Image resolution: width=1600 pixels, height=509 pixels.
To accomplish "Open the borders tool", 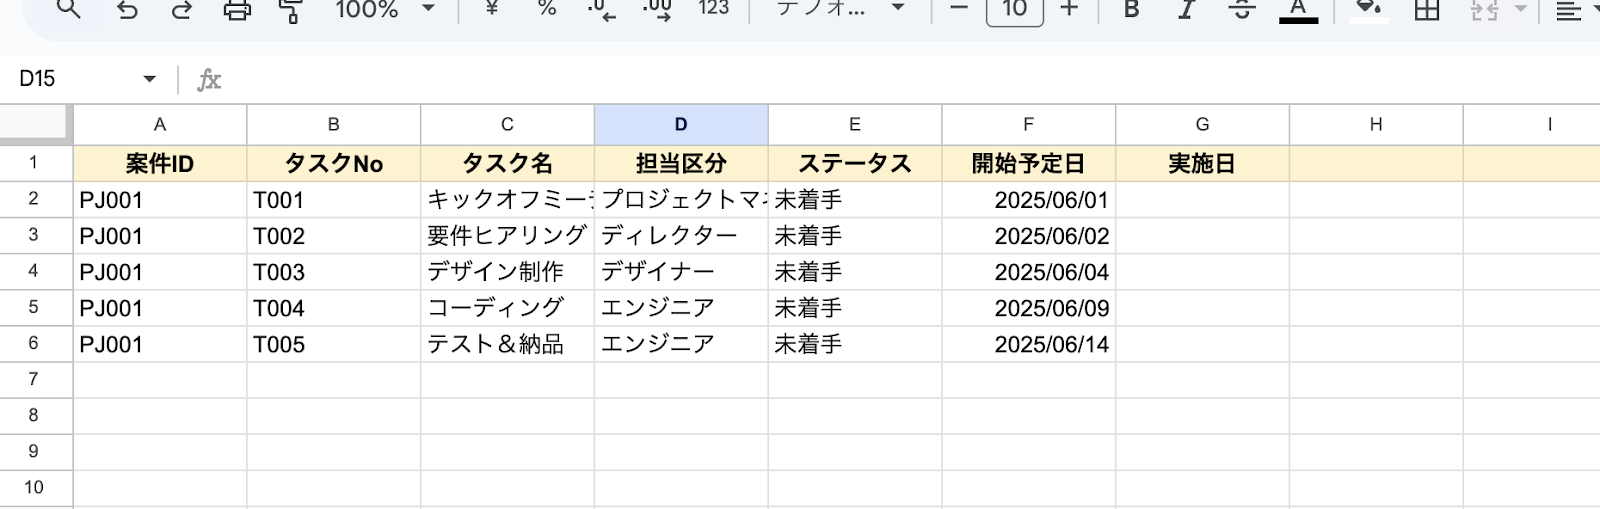I will coord(1426,10).
